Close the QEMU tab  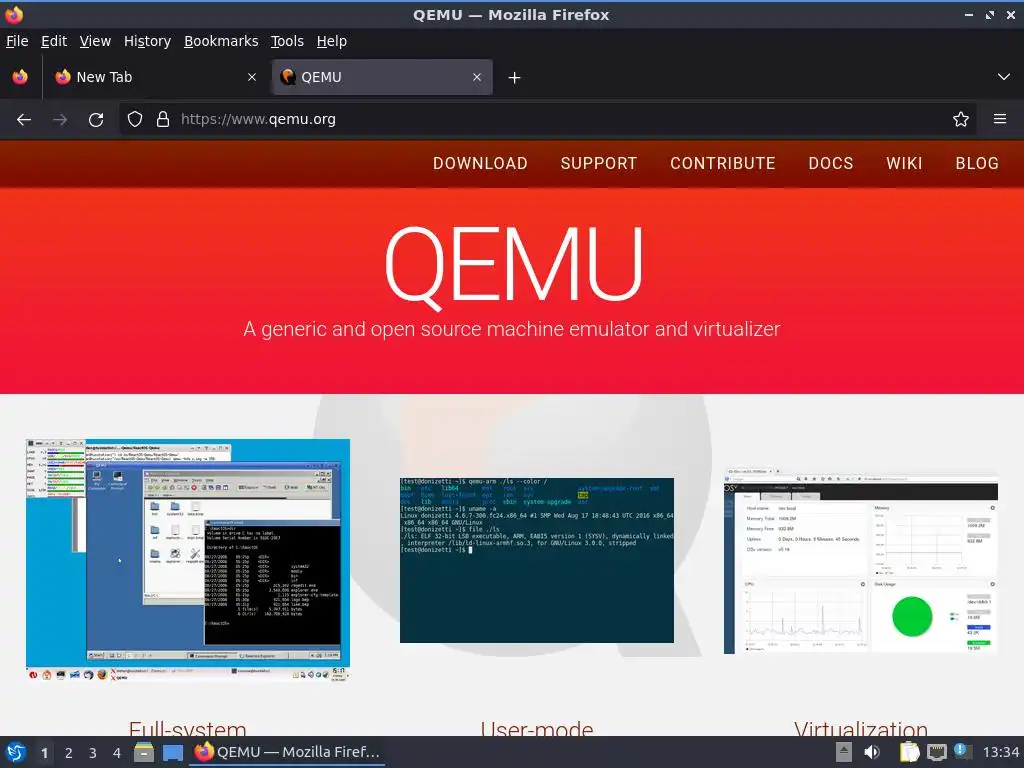click(477, 77)
